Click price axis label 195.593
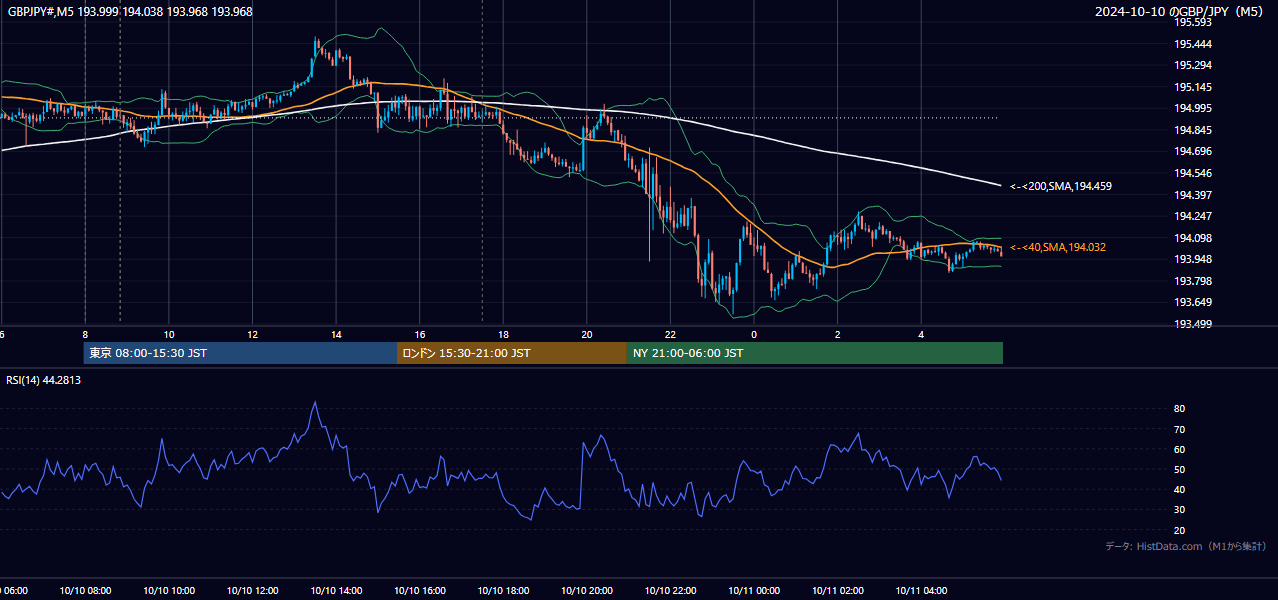The image size is (1278, 600). tap(1193, 22)
